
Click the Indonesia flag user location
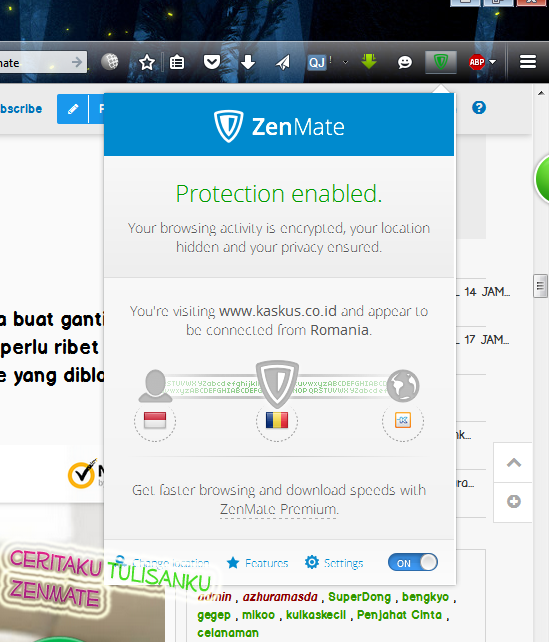(155, 420)
